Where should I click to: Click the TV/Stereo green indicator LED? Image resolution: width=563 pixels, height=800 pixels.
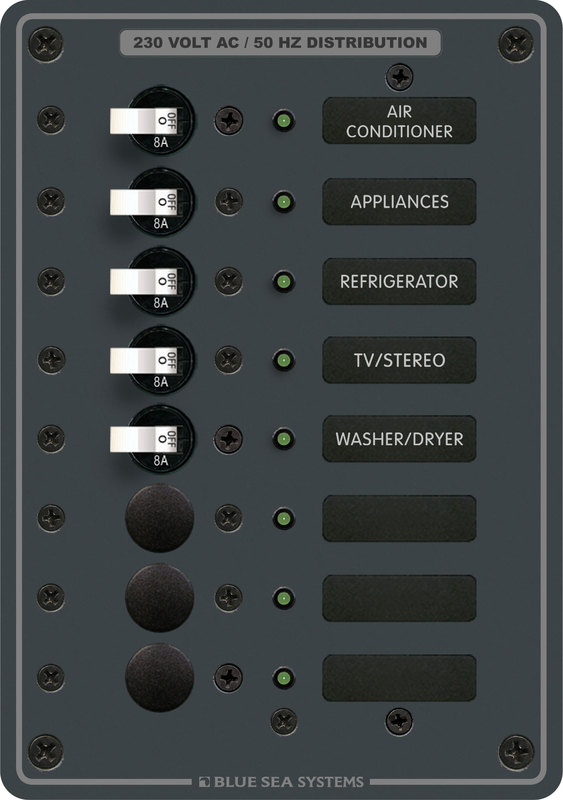point(283,360)
